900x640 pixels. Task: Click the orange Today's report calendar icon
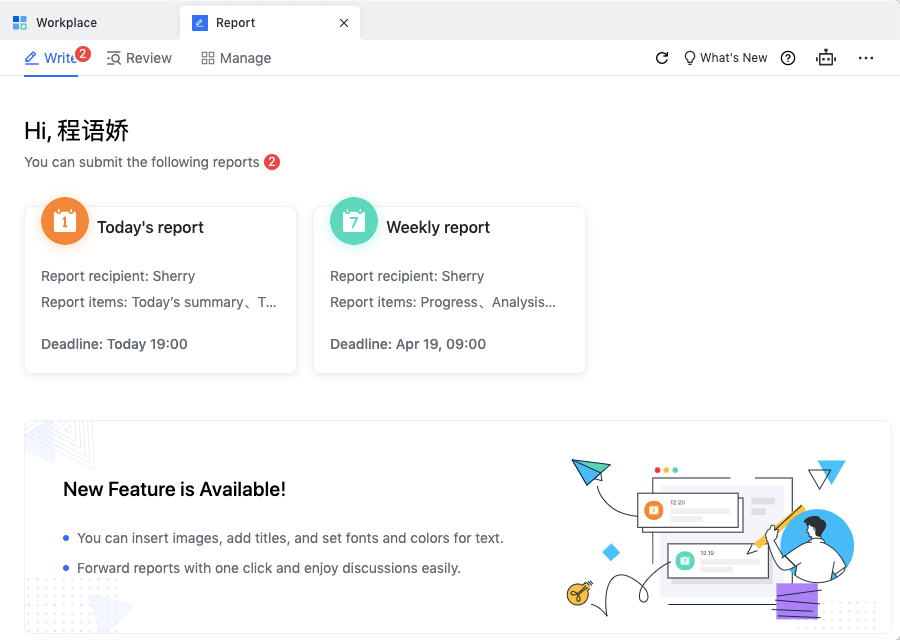point(65,221)
